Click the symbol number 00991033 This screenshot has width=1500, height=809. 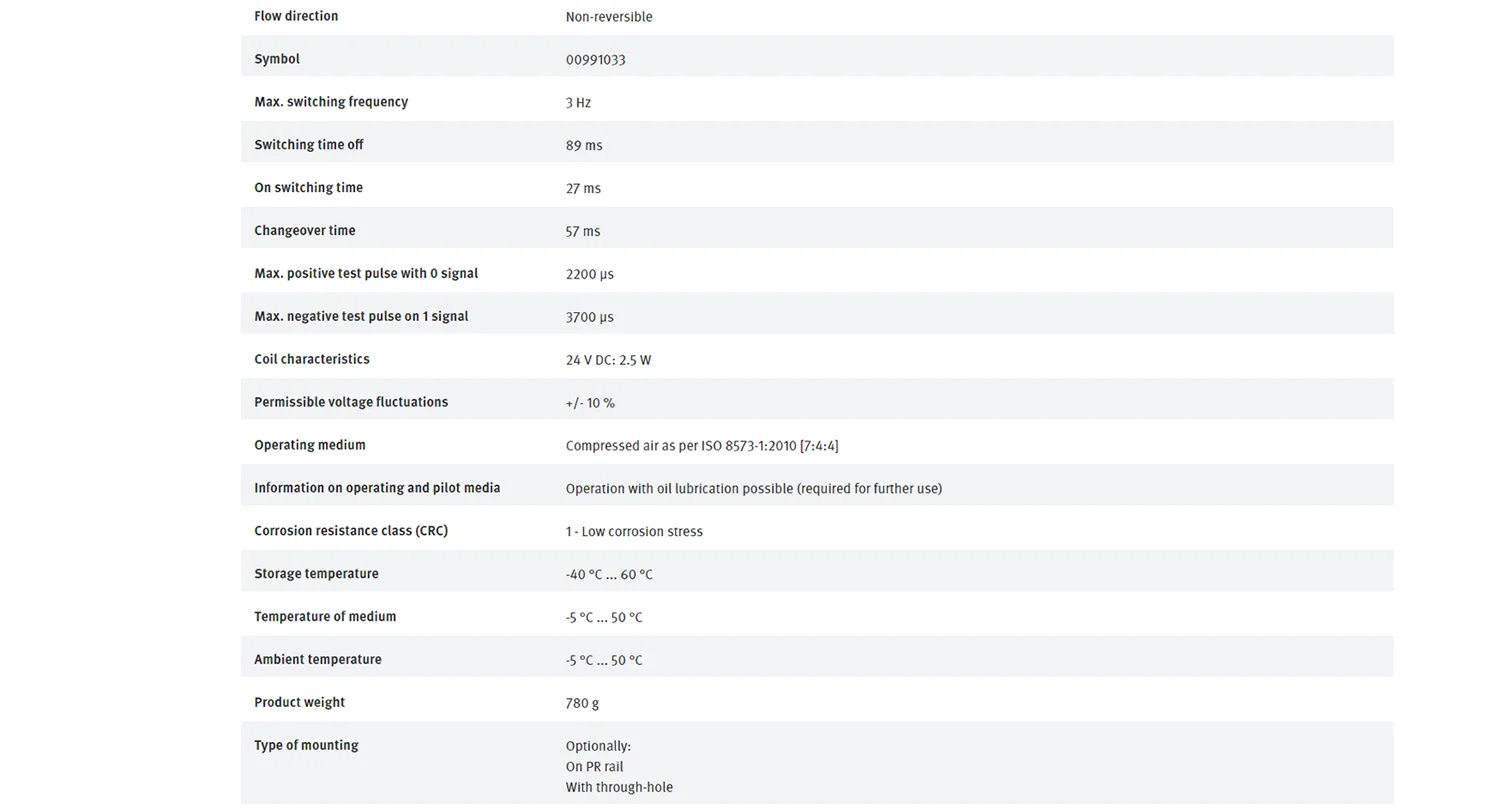595,59
